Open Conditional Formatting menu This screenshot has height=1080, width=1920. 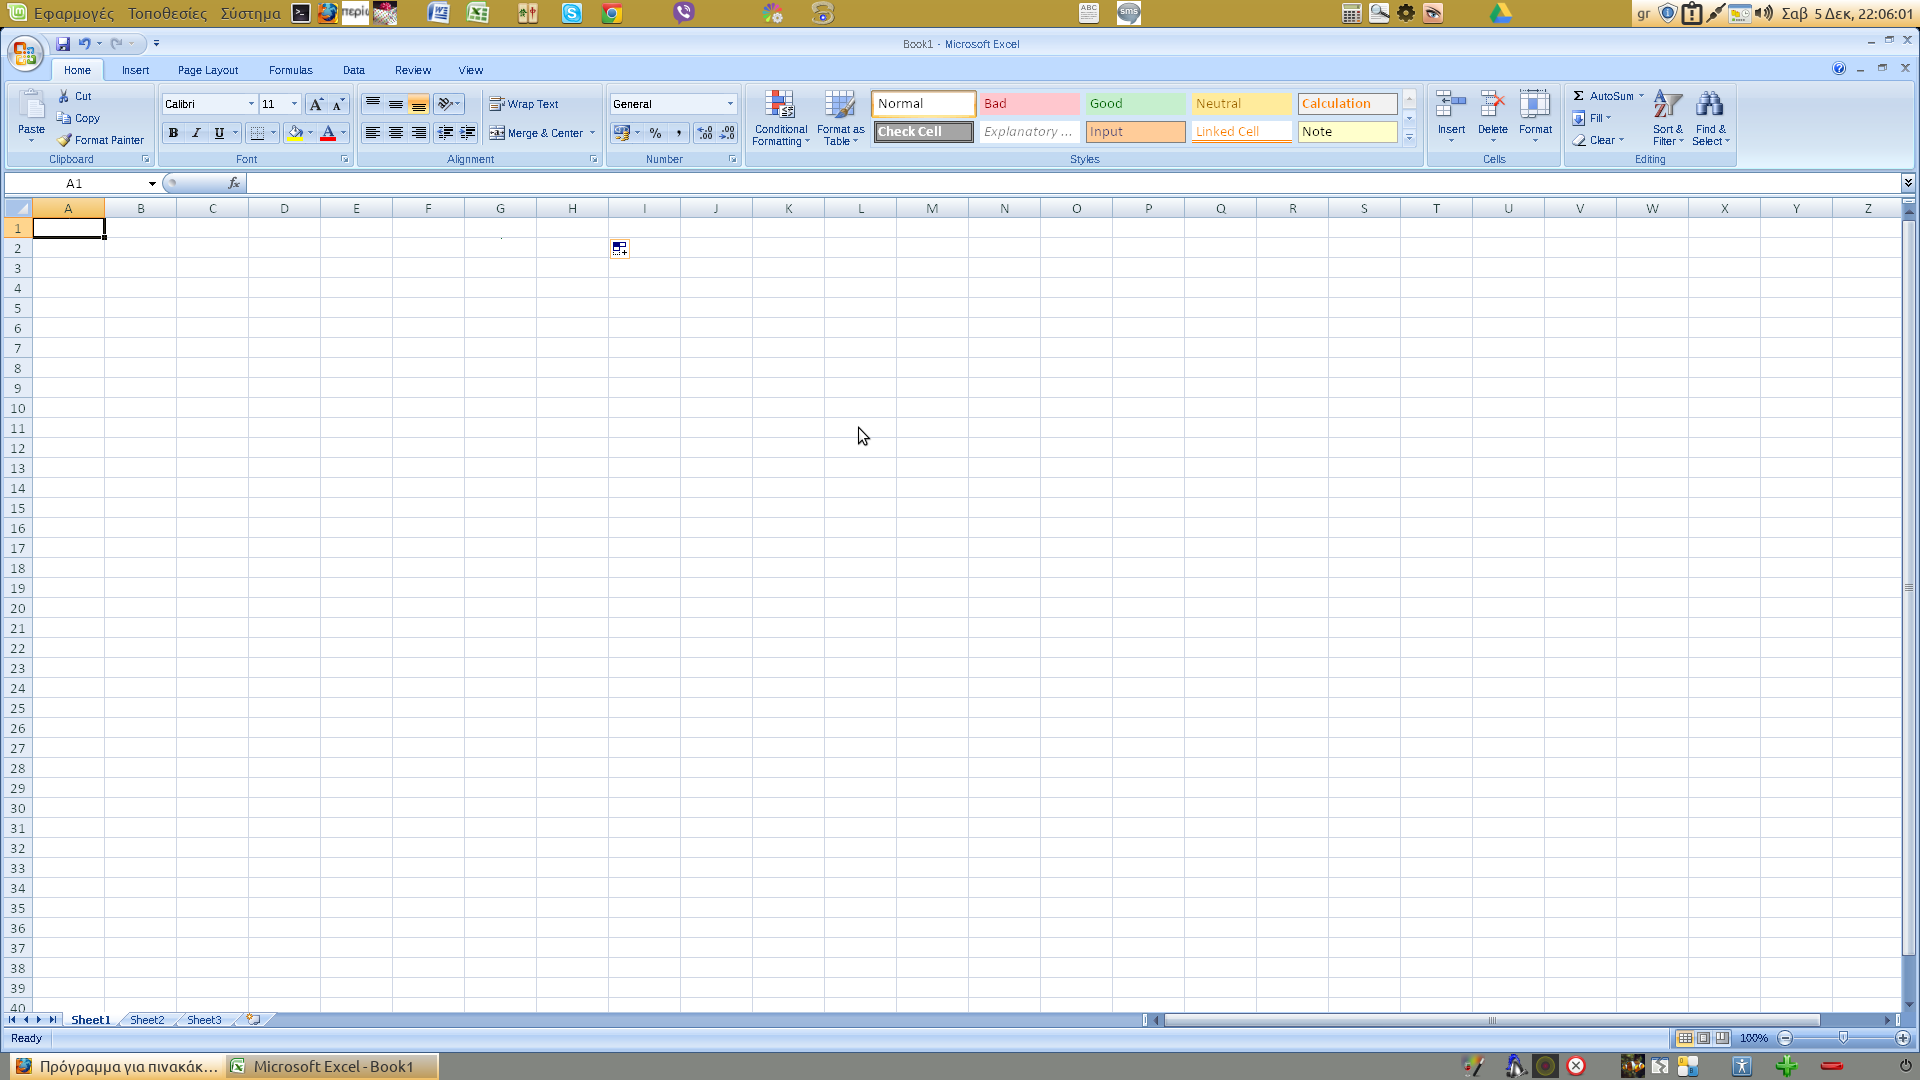tap(780, 118)
